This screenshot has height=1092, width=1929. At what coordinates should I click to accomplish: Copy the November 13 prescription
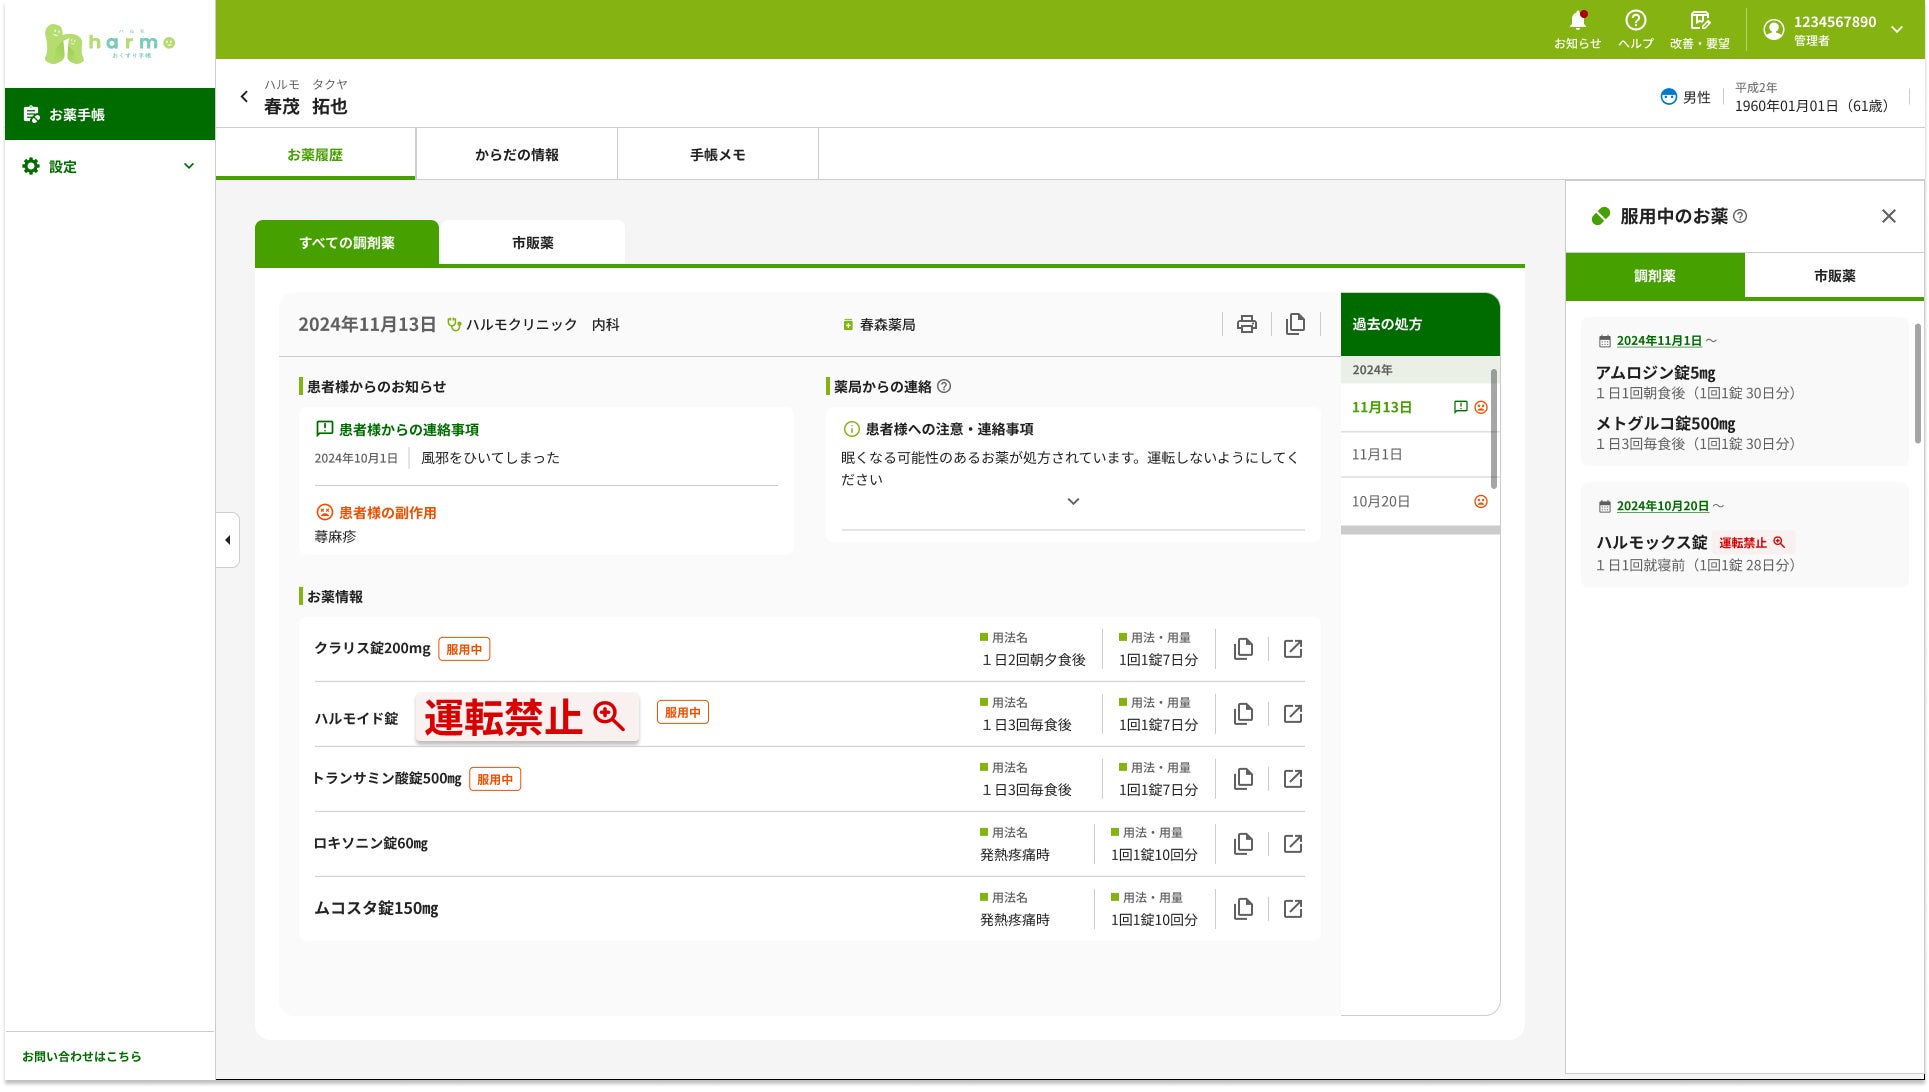coord(1295,324)
